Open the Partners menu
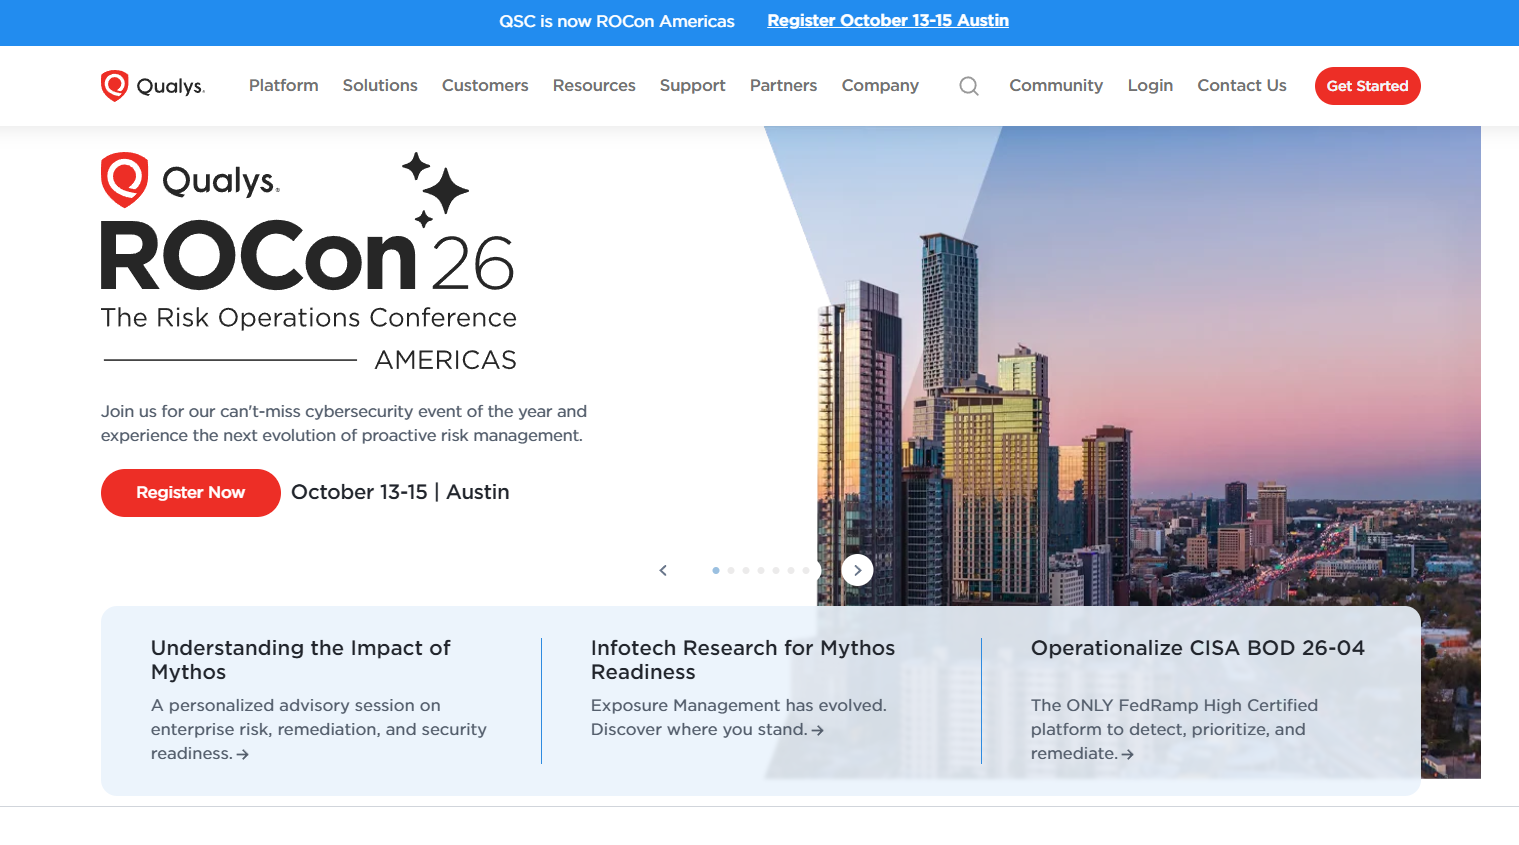Viewport: 1519px width, 845px height. point(784,86)
